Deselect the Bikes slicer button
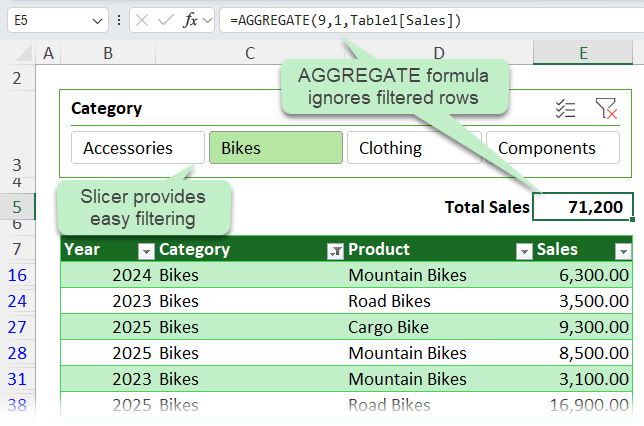This screenshot has width=644, height=426. pos(275,148)
